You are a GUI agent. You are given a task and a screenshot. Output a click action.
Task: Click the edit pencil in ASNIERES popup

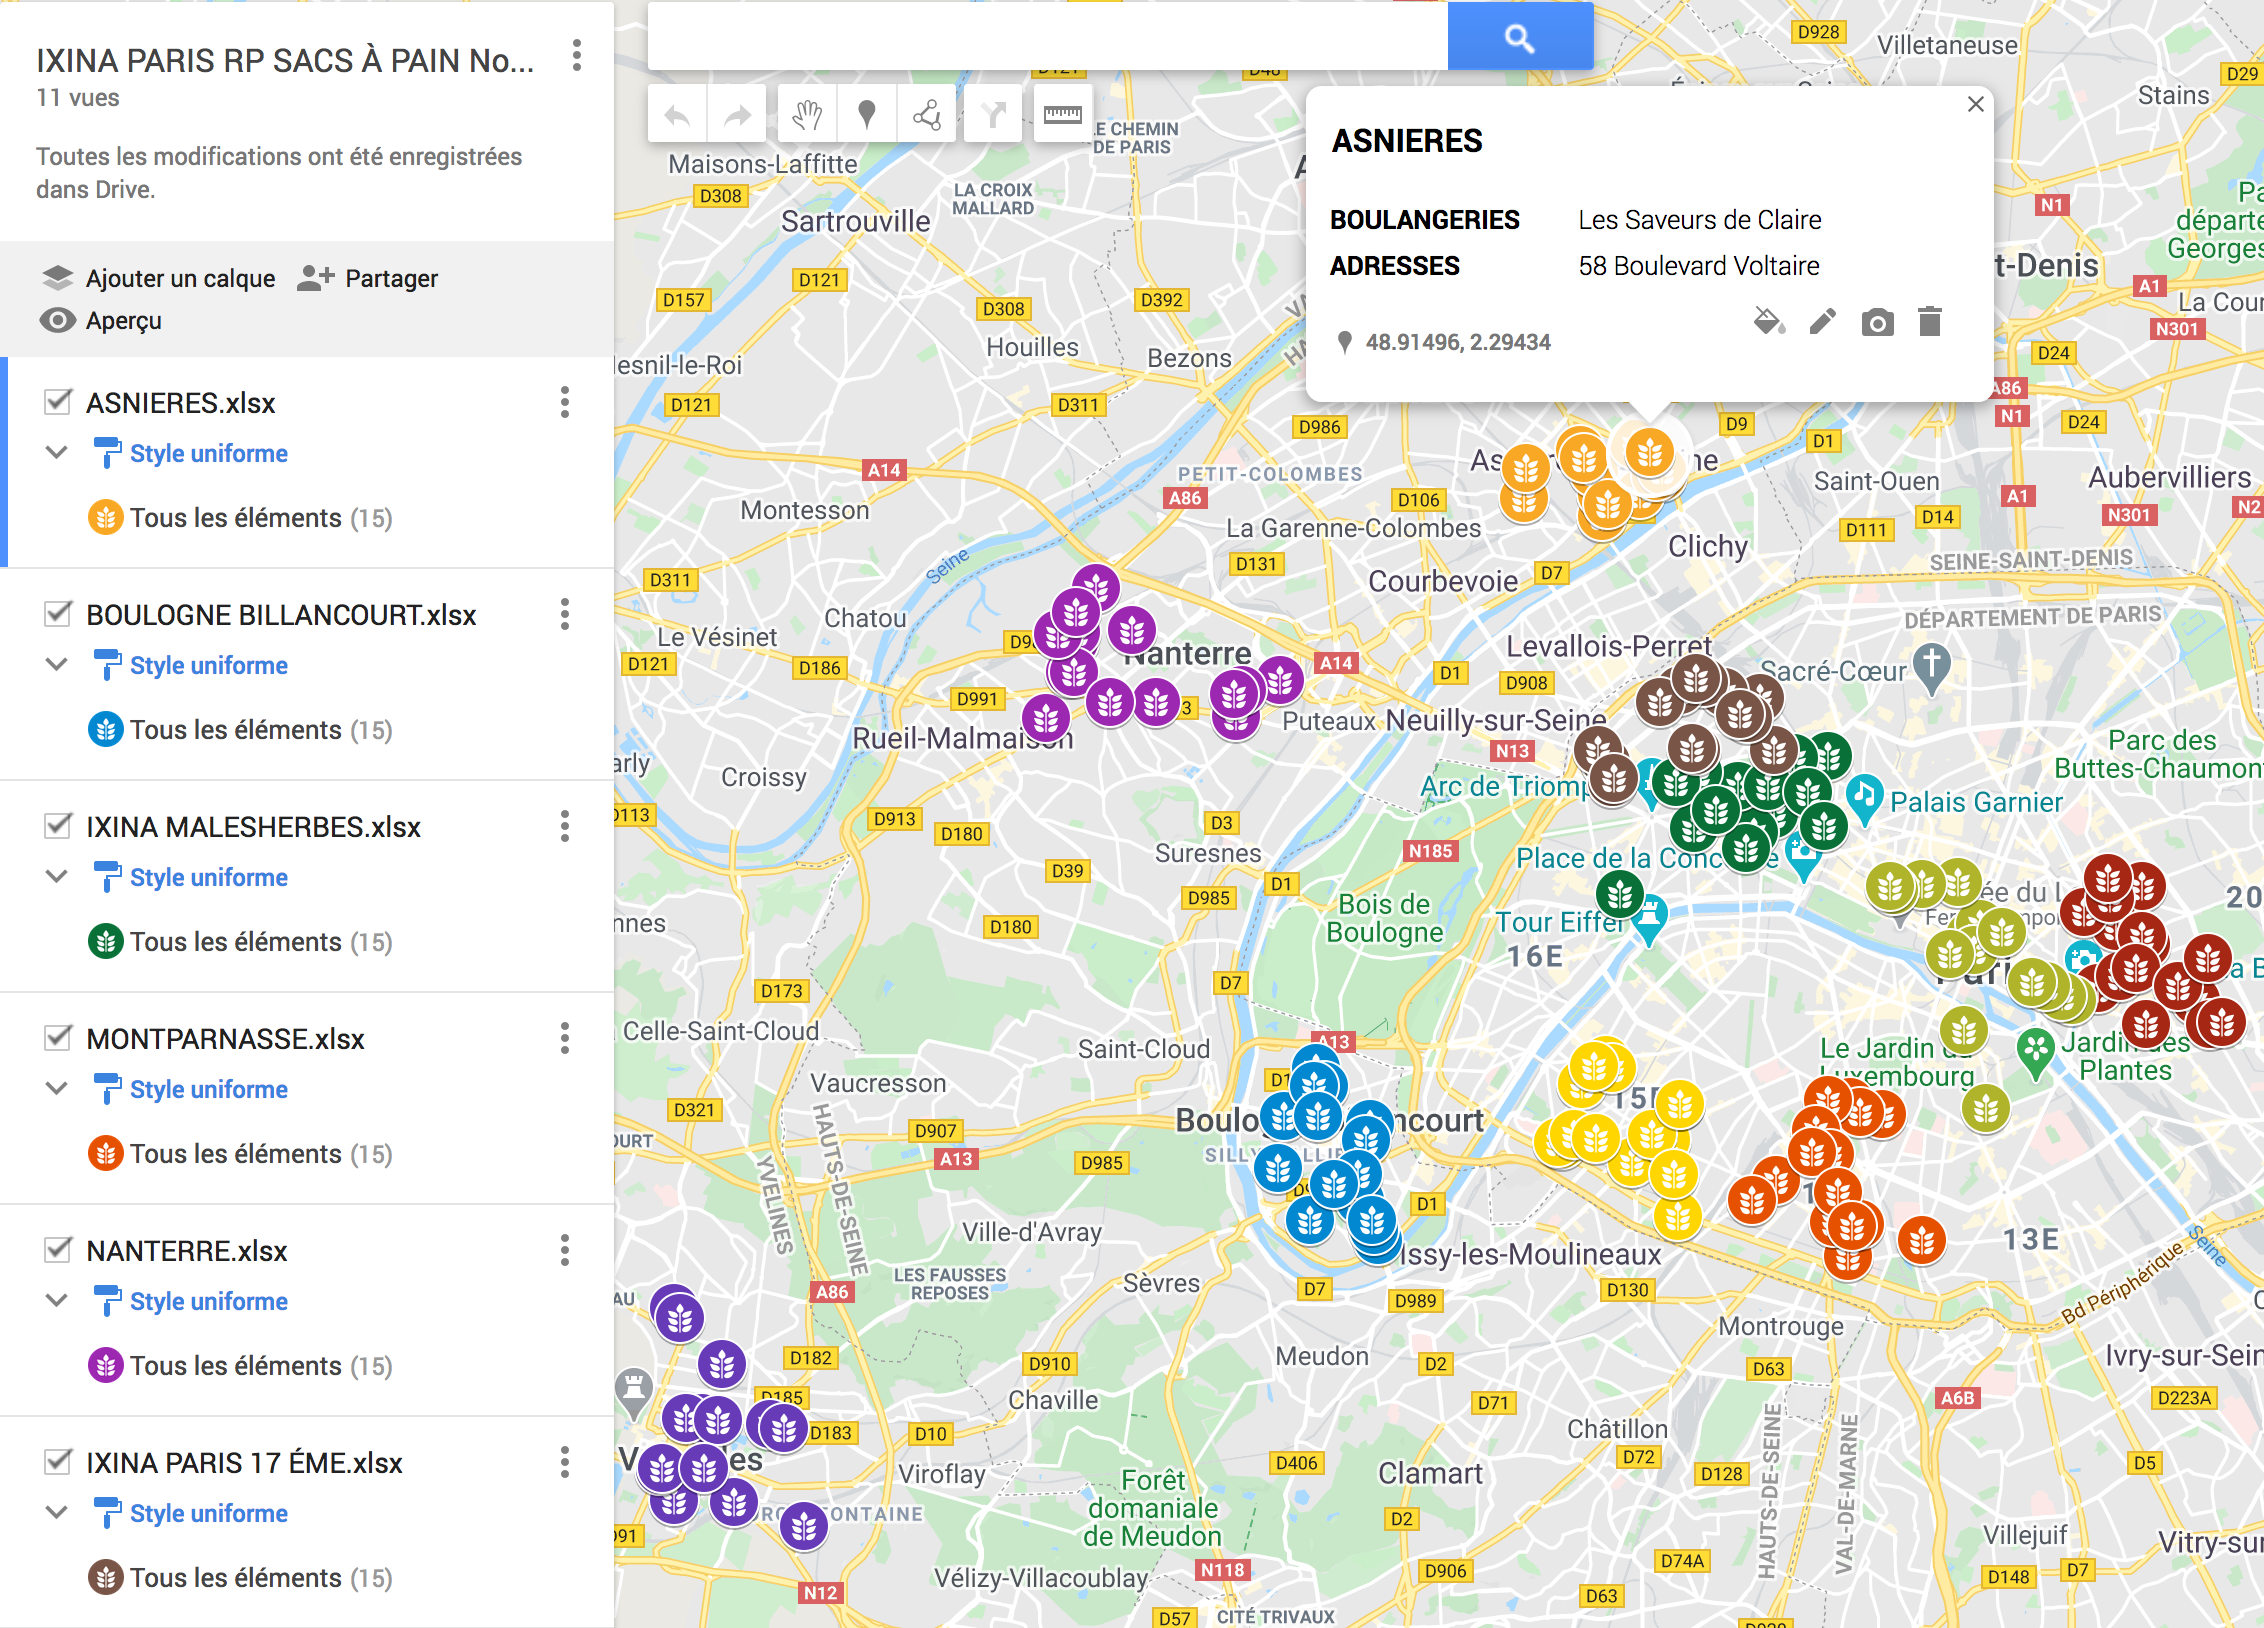[1823, 322]
